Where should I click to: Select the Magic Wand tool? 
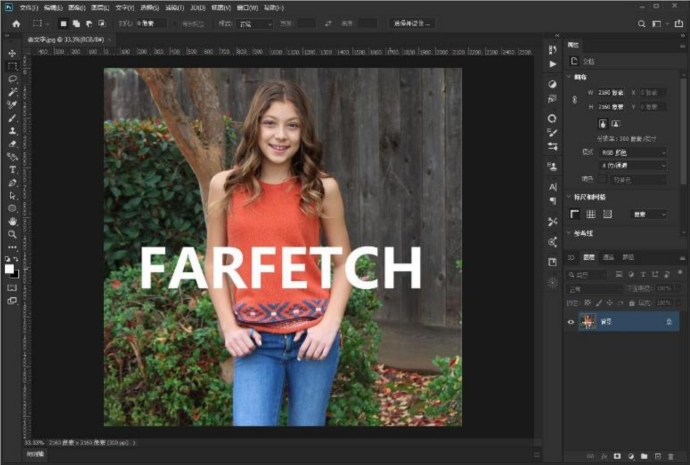coord(12,92)
